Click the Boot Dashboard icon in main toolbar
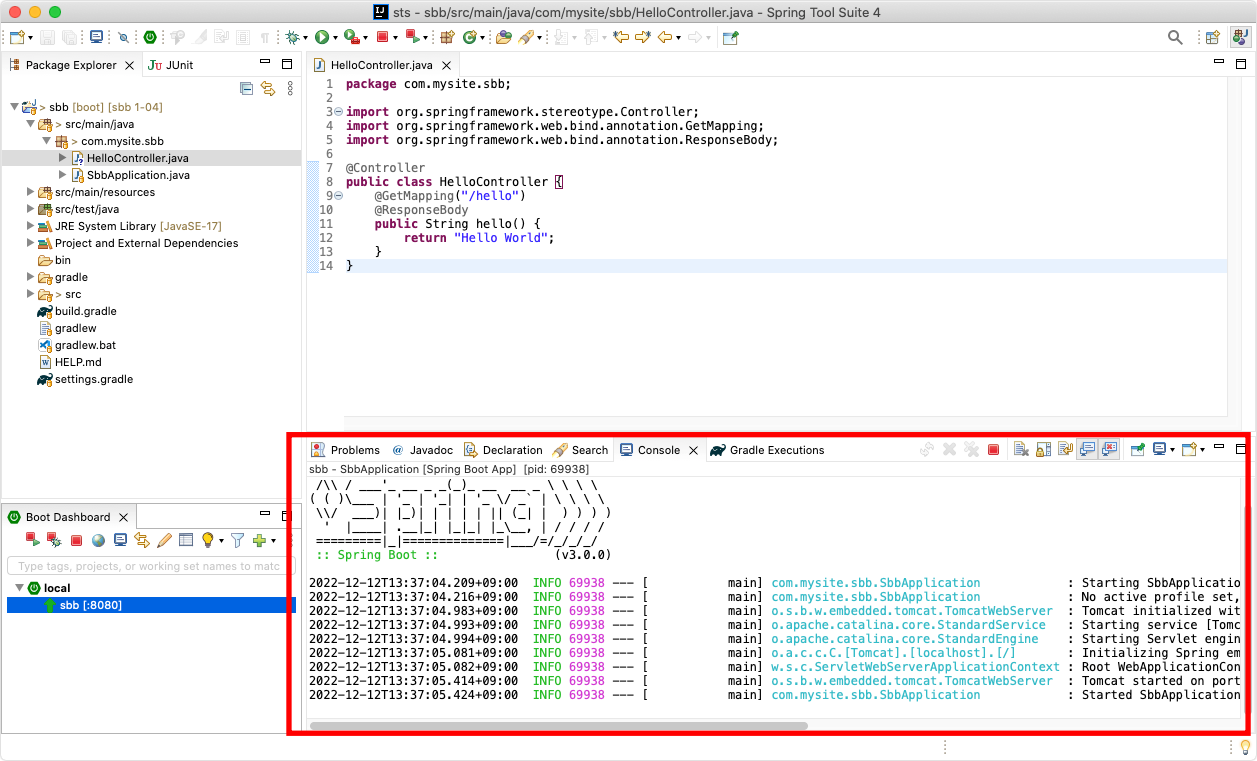This screenshot has width=1257, height=761. click(149, 37)
